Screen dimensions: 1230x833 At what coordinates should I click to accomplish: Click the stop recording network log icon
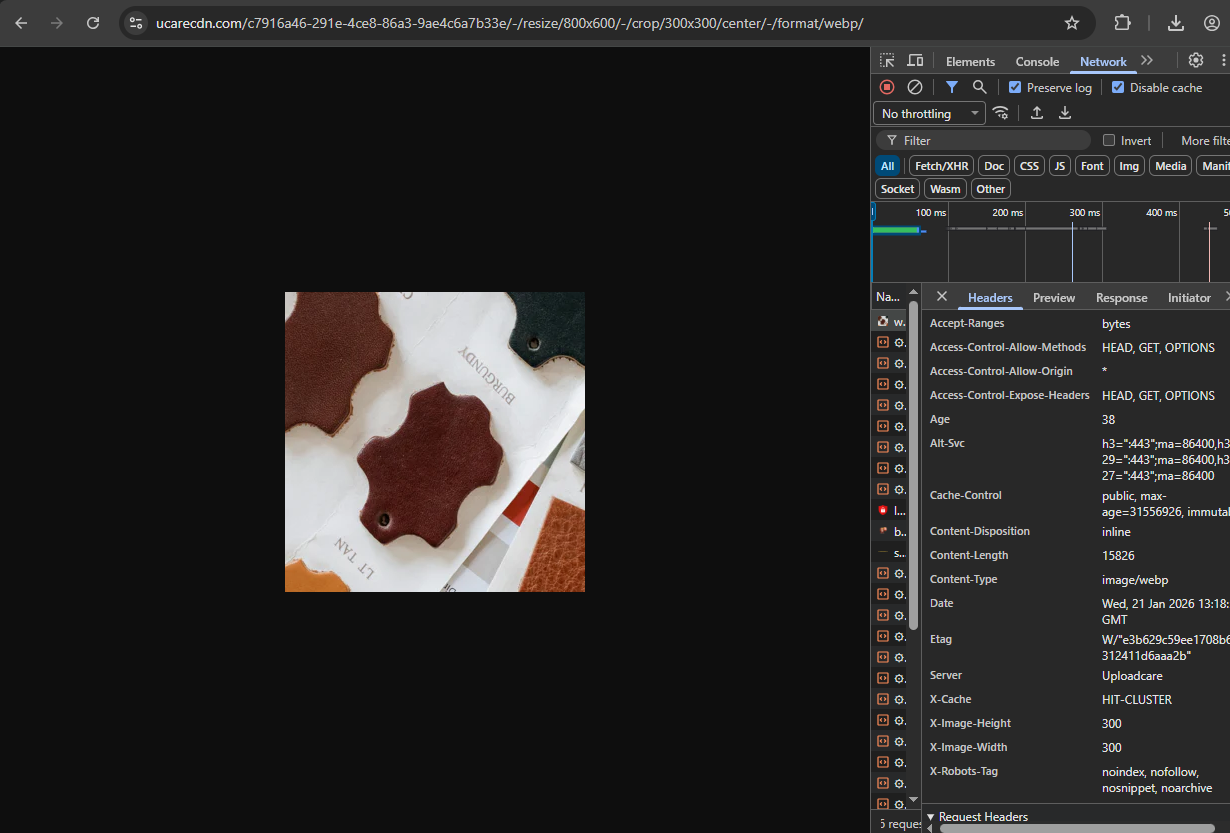click(887, 88)
